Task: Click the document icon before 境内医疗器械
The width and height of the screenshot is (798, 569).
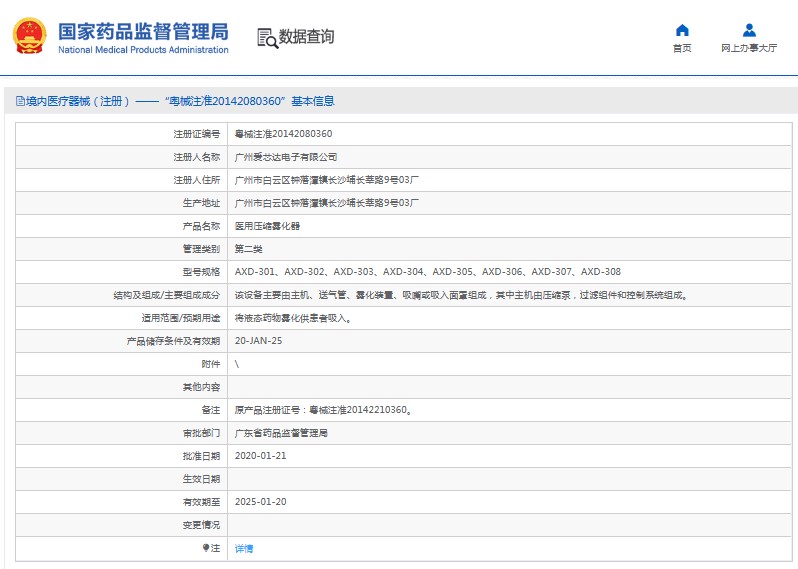Action: [x=20, y=101]
